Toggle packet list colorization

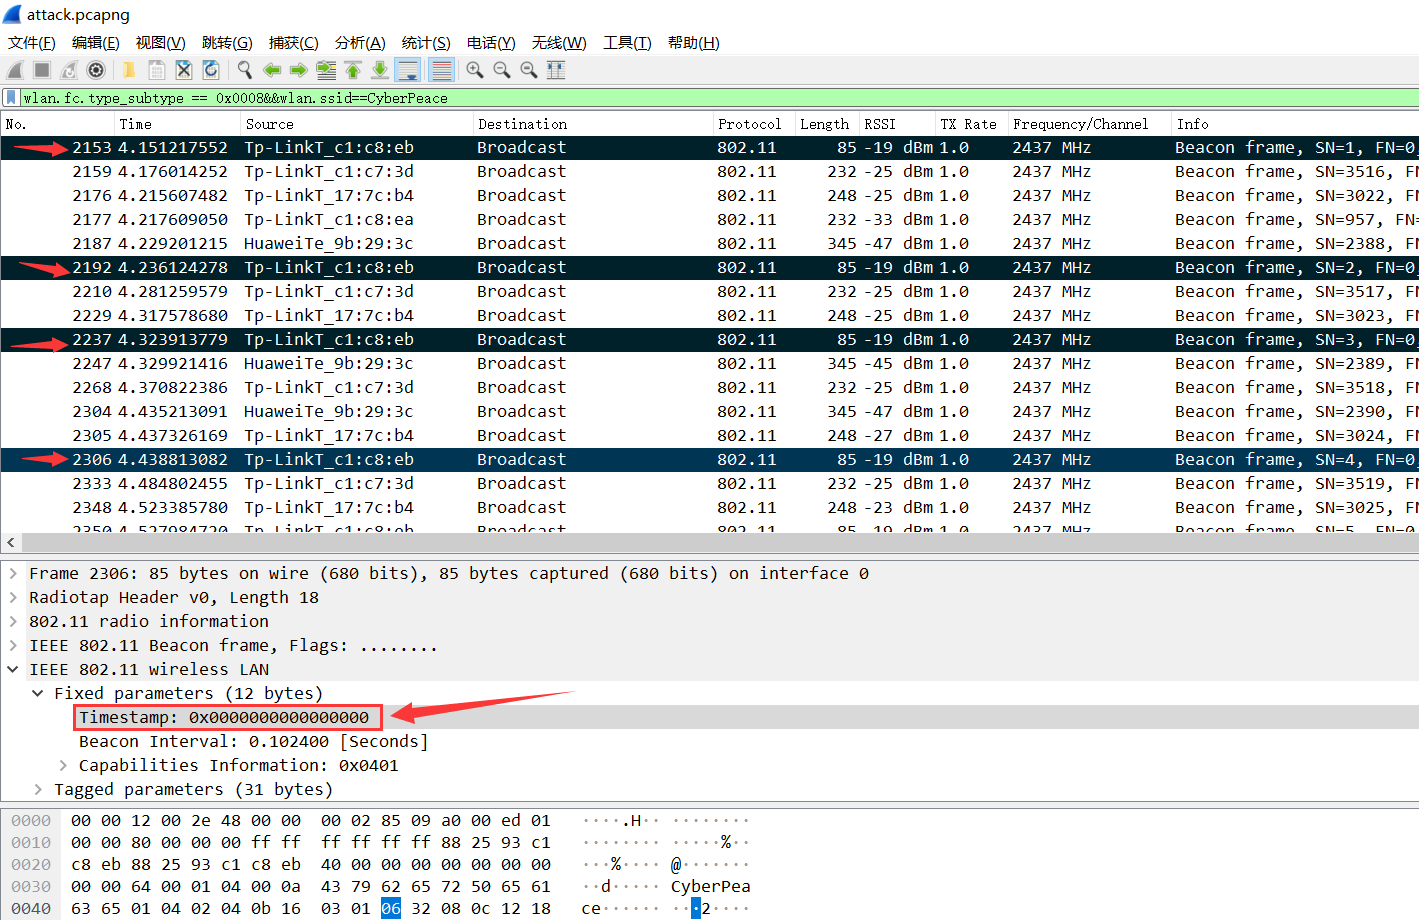pyautogui.click(x=441, y=70)
